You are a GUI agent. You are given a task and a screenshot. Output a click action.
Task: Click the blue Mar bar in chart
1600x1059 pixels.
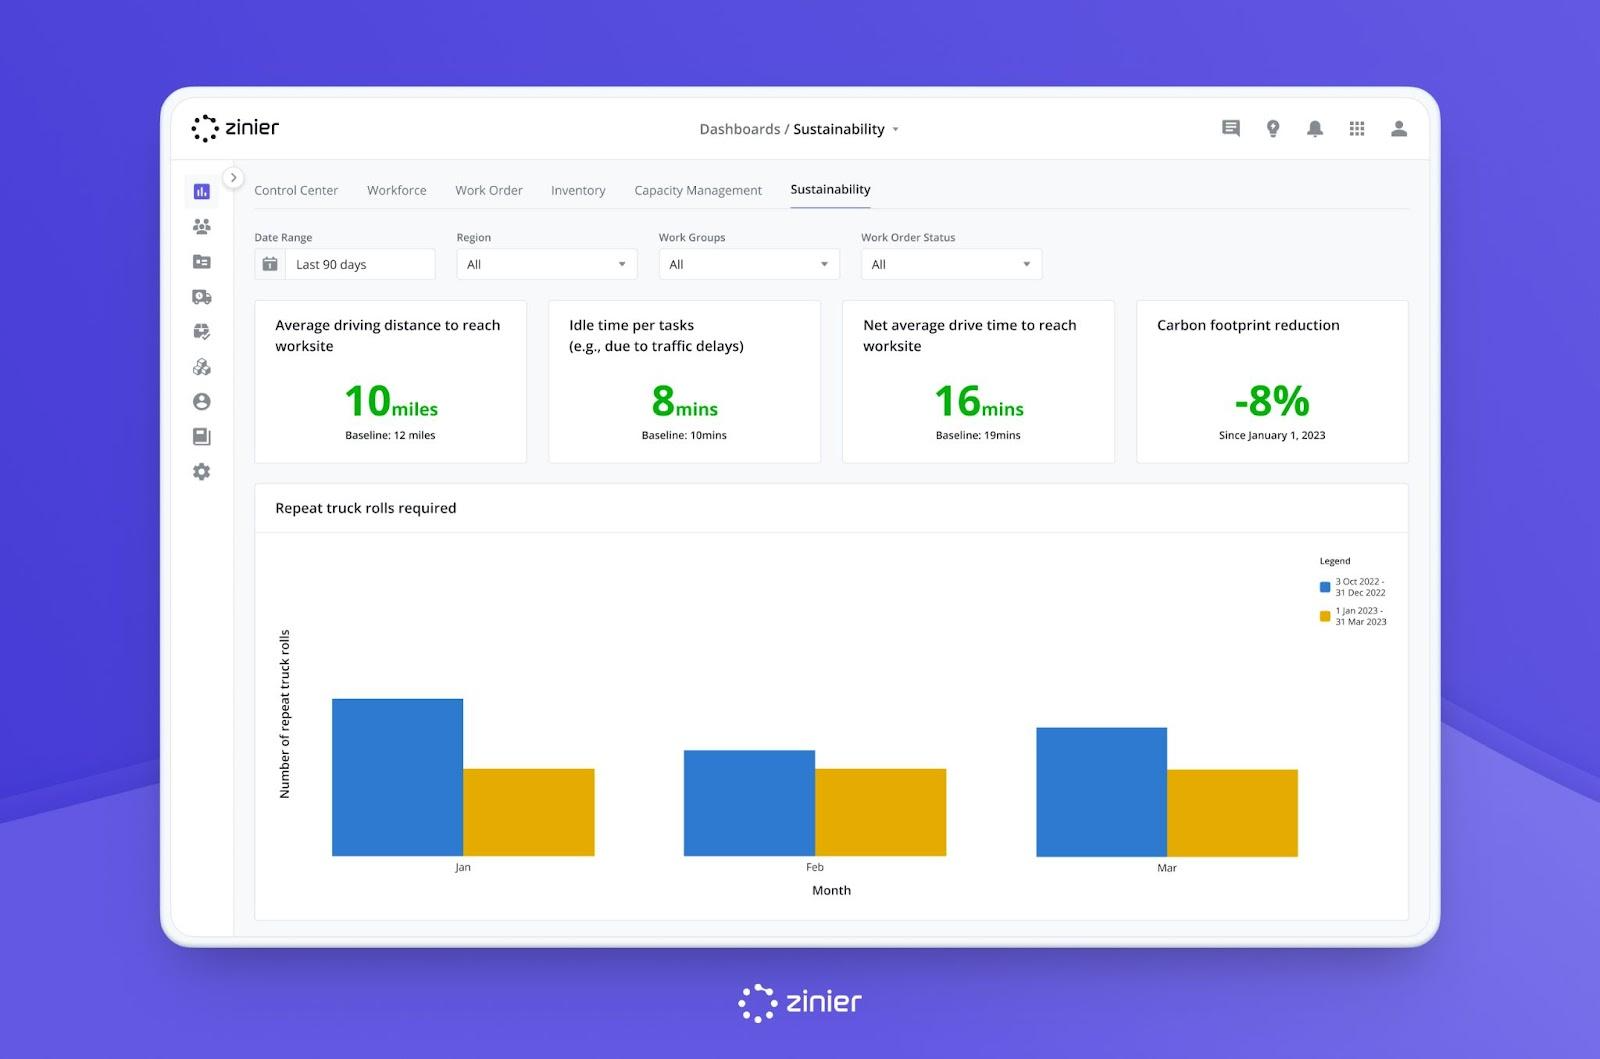[1101, 792]
